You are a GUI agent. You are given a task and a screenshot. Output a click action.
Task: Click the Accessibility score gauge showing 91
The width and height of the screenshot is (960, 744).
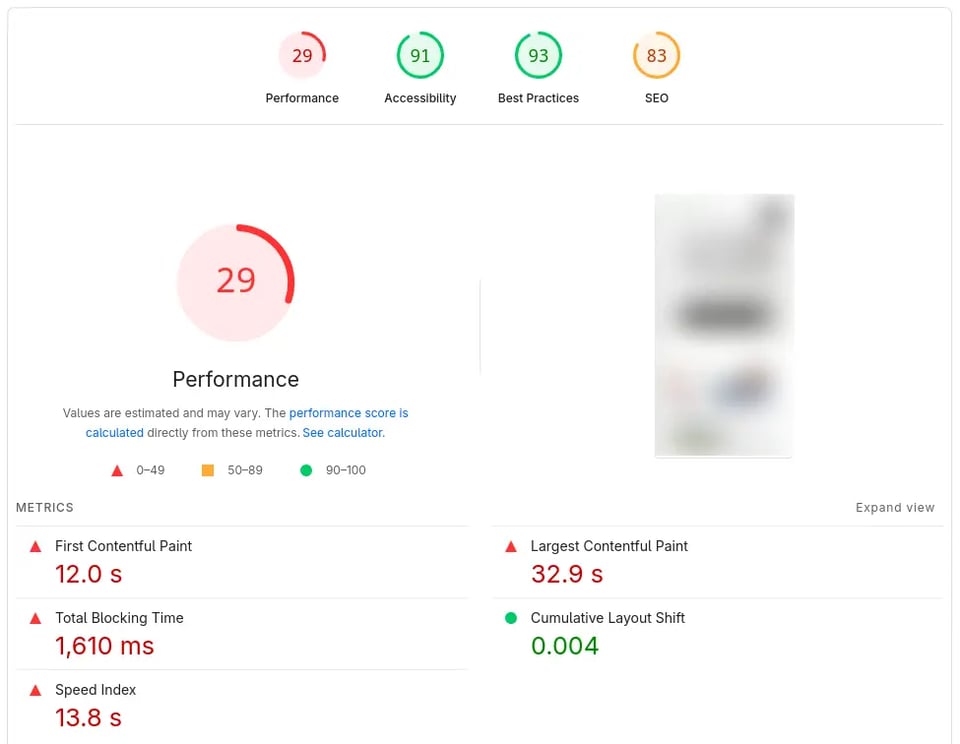click(x=420, y=56)
